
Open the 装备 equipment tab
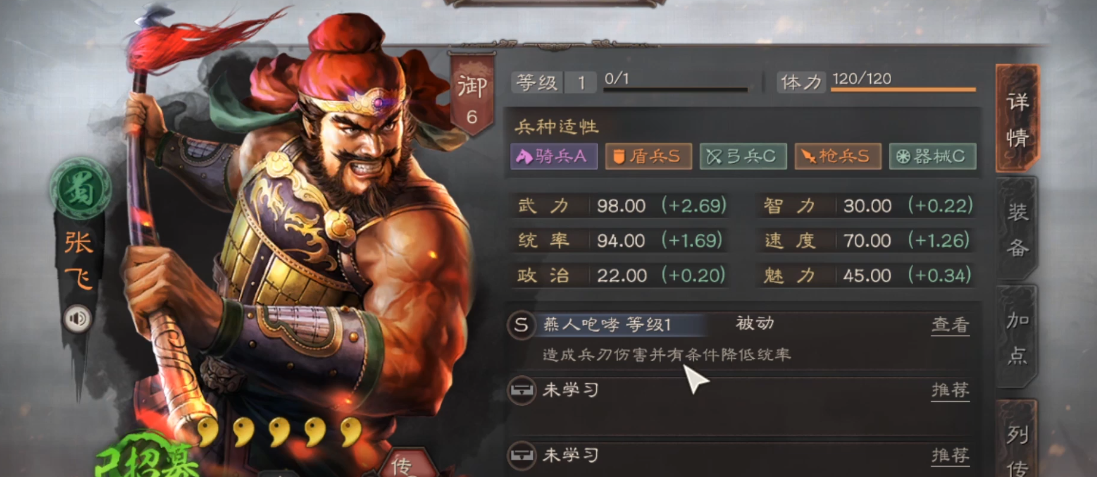[1018, 227]
